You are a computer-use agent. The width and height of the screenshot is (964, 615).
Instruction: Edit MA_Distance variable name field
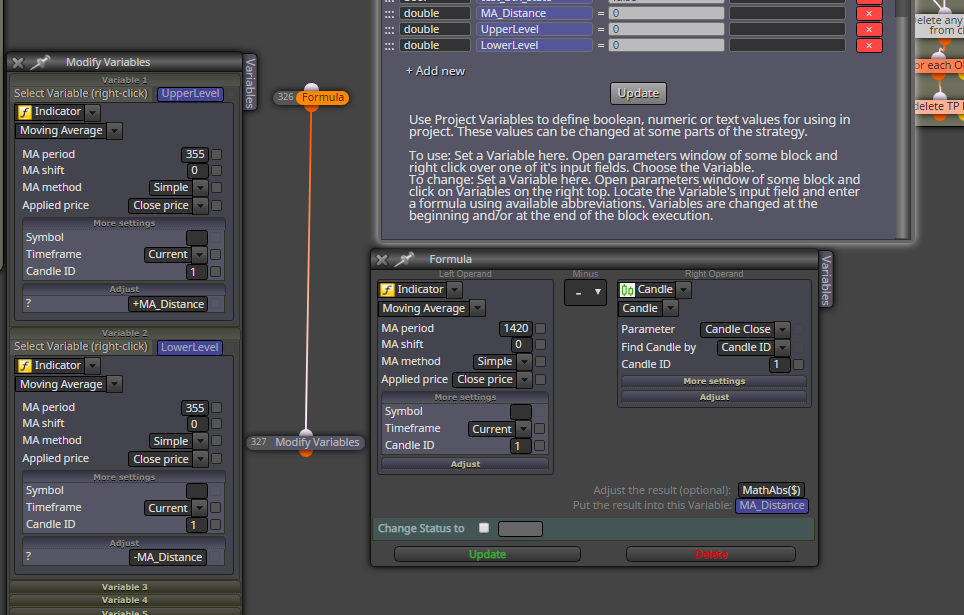[x=534, y=13]
